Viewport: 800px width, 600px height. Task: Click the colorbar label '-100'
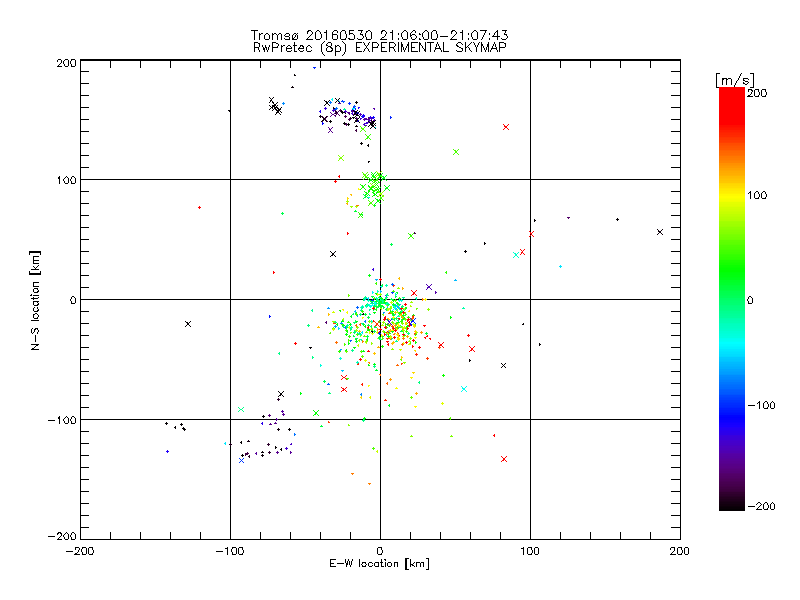761,406
